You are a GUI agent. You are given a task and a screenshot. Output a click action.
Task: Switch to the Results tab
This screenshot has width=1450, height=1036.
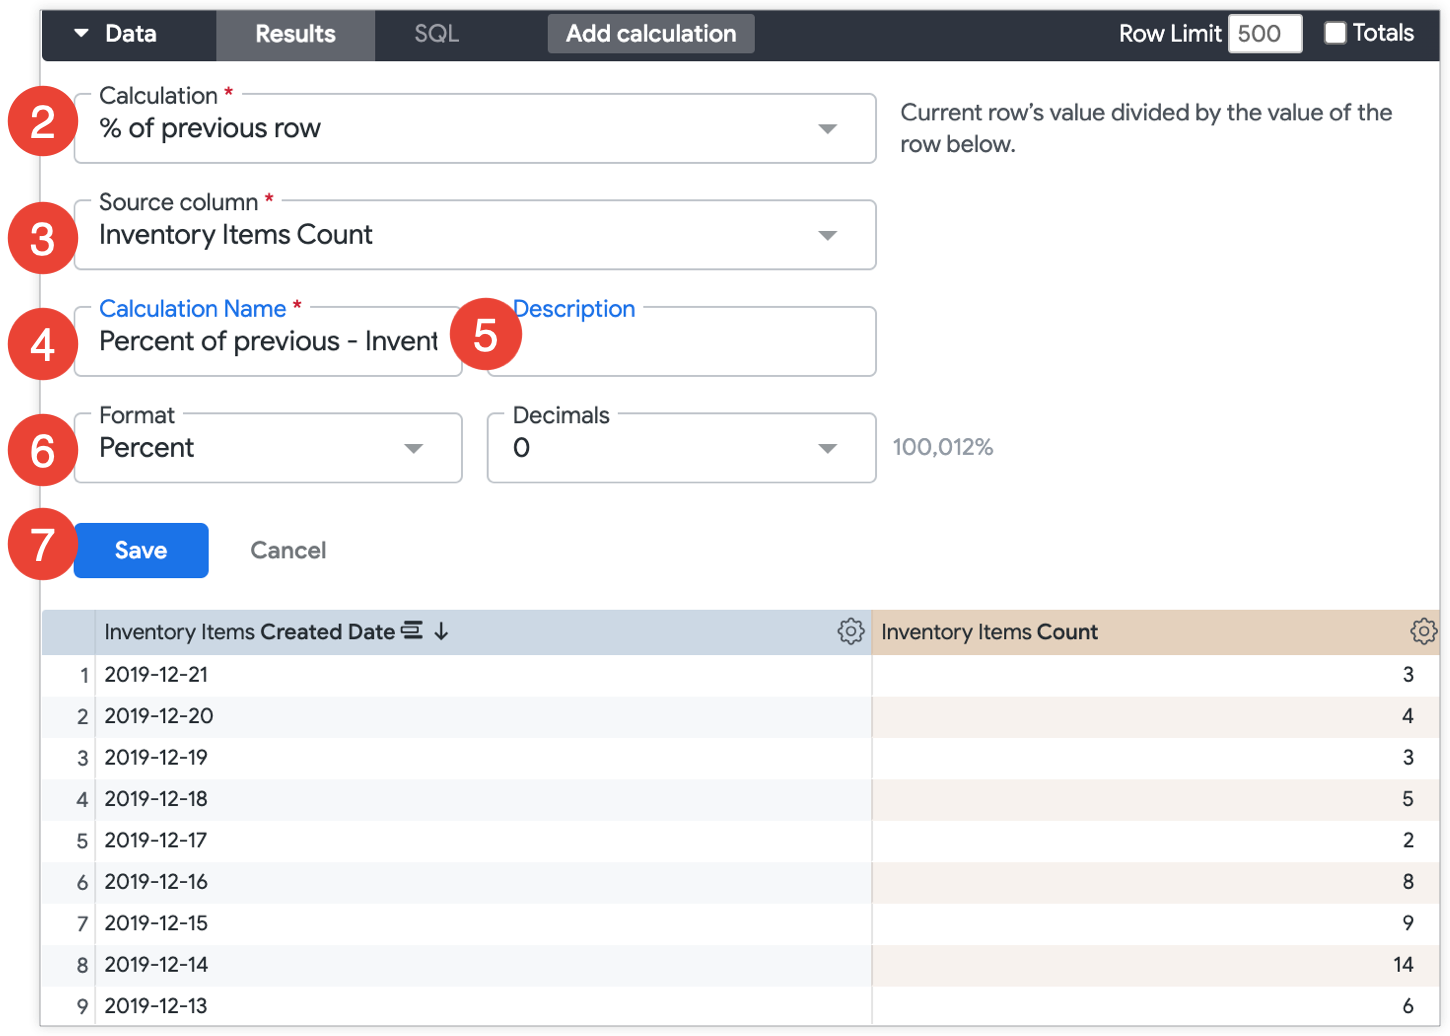coord(295,34)
